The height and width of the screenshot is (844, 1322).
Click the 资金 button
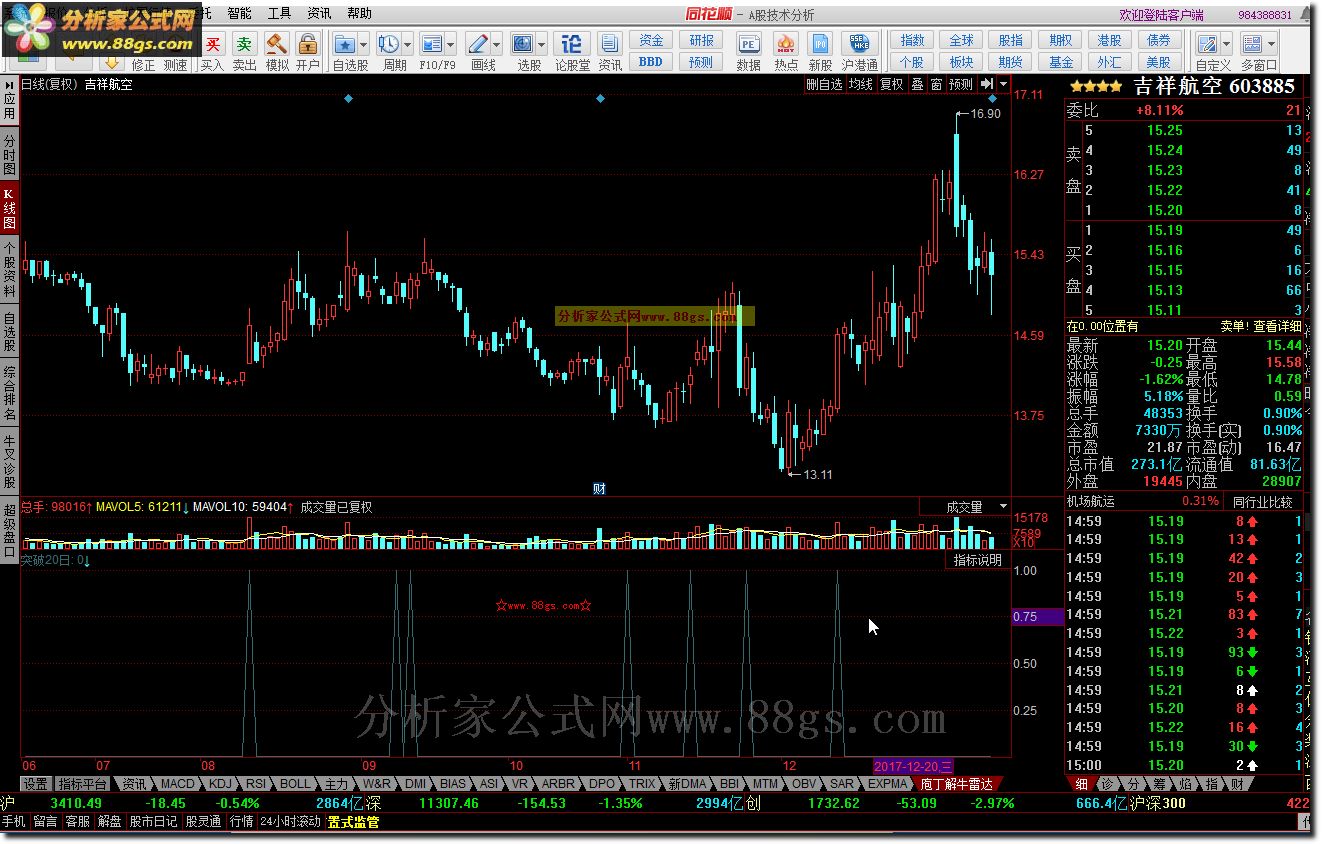[x=651, y=40]
